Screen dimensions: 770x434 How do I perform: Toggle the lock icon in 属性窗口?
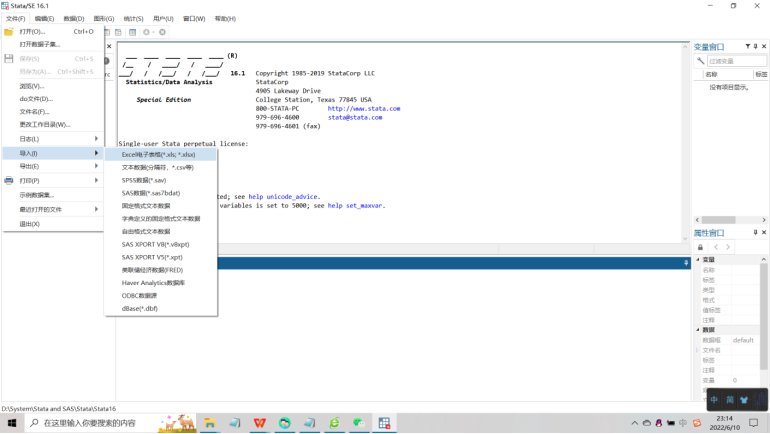[x=701, y=247]
